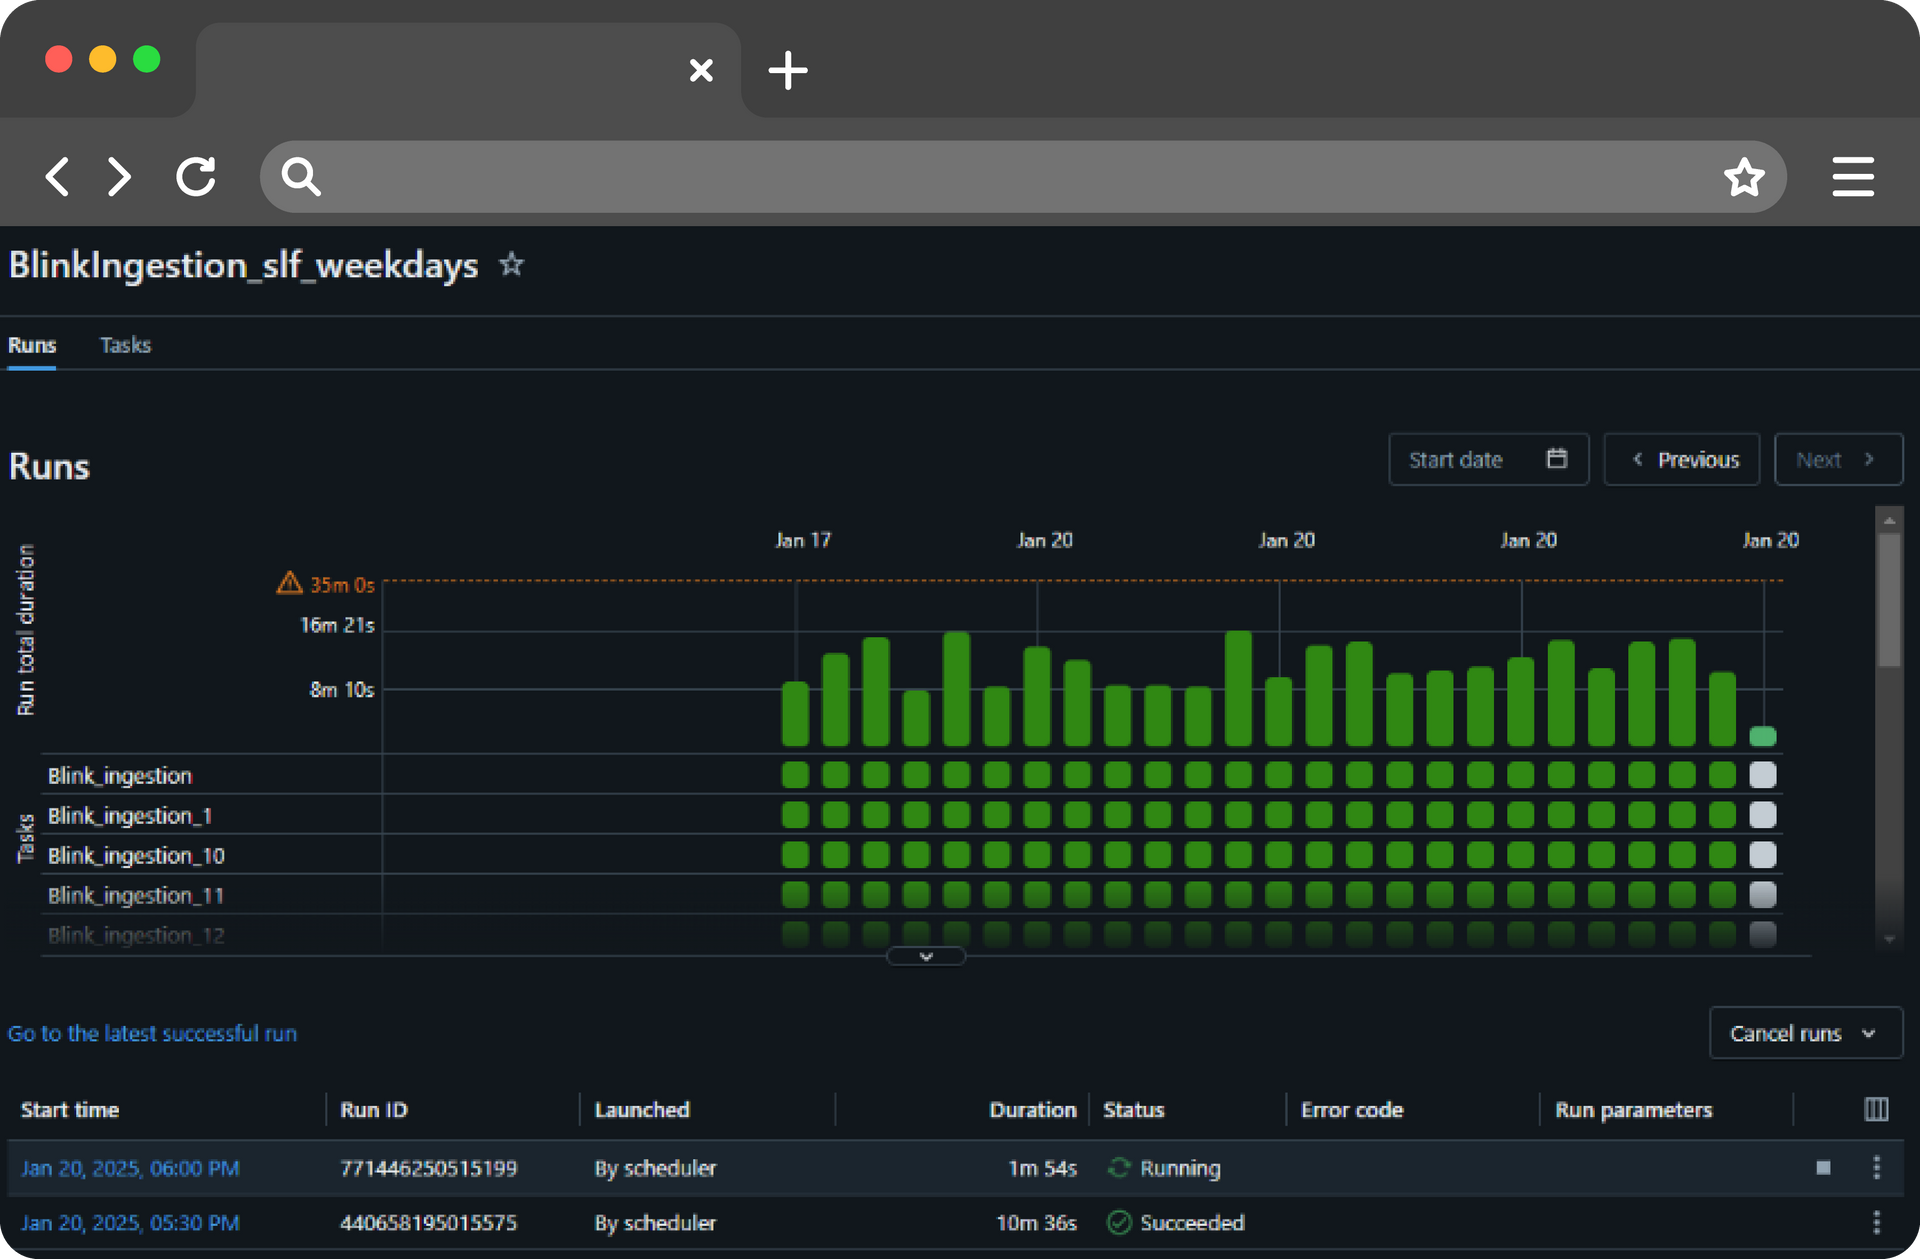Open the browser hamburger menu icon
The width and height of the screenshot is (1920, 1259).
click(1853, 176)
